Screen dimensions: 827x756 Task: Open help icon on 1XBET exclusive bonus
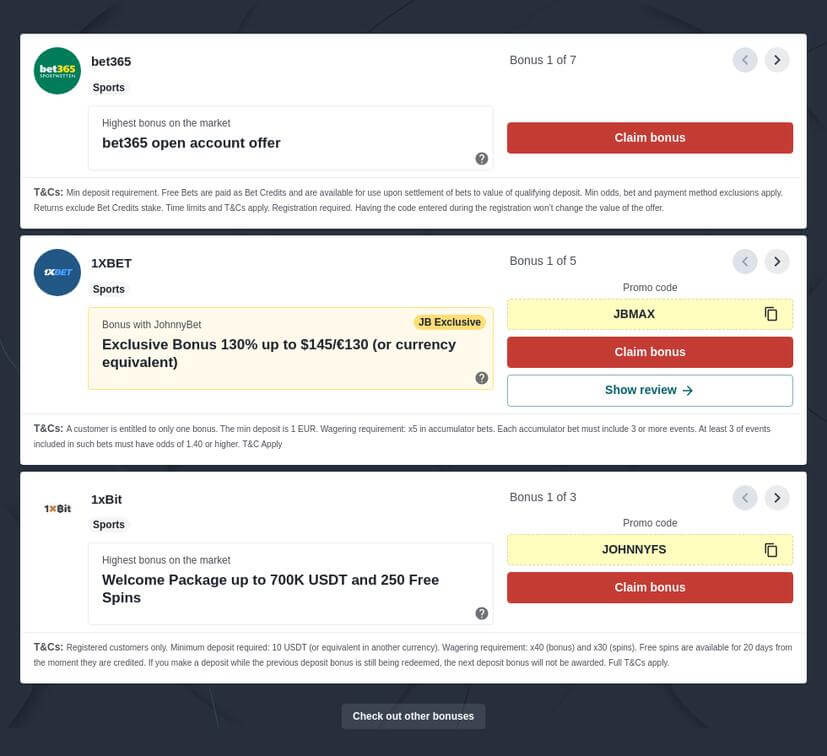[482, 378]
